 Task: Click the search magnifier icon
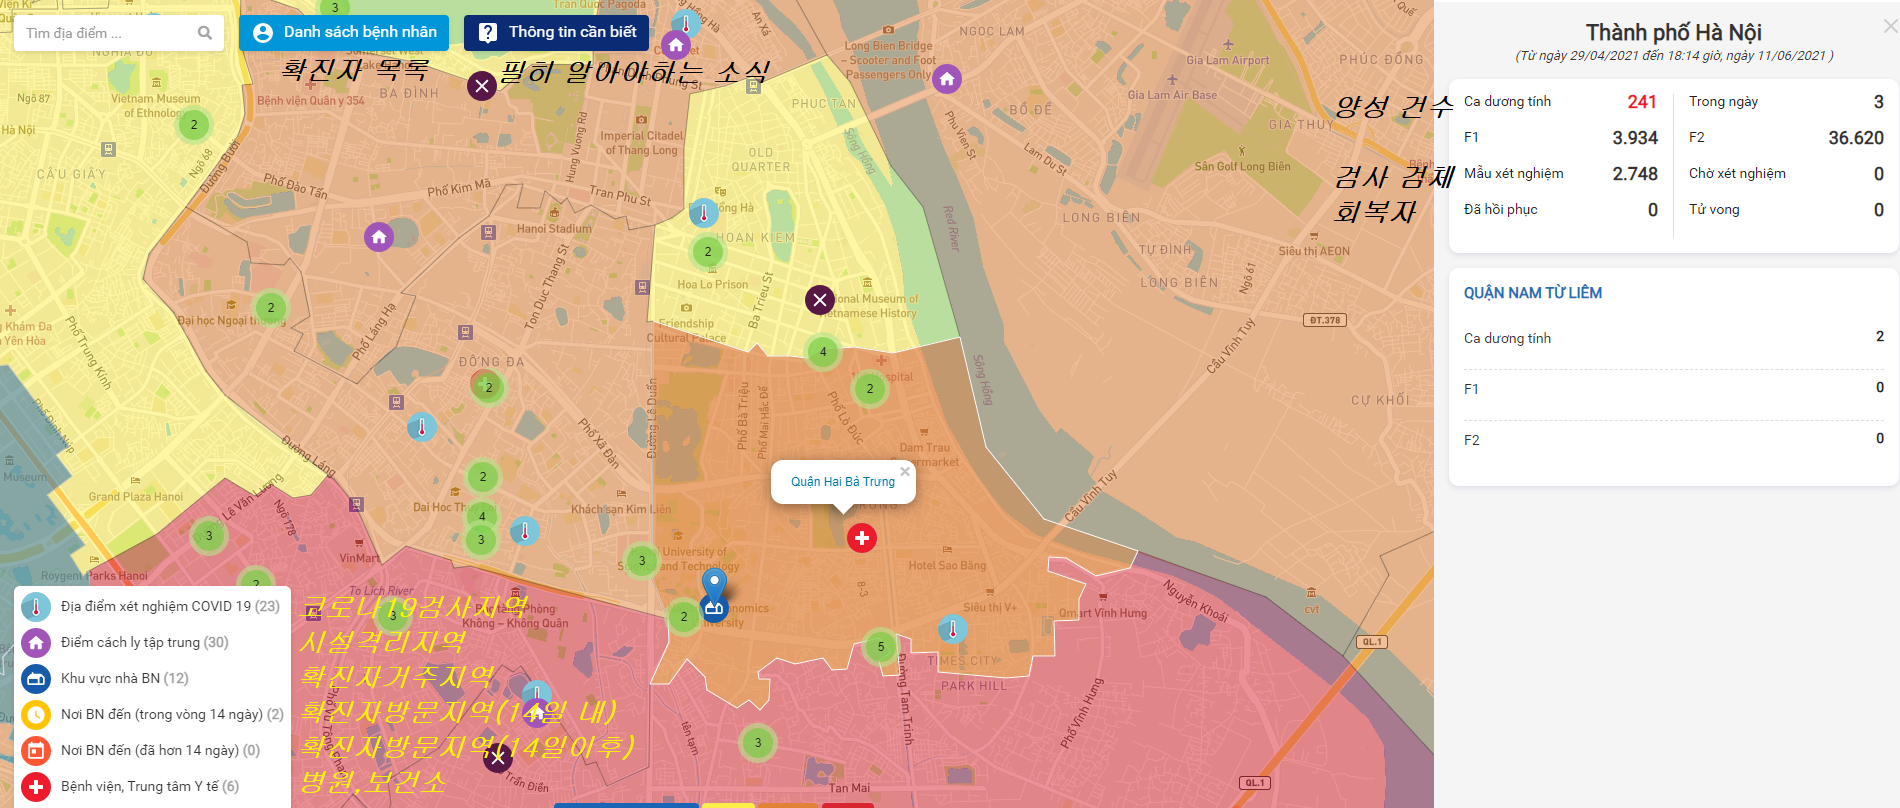[205, 33]
